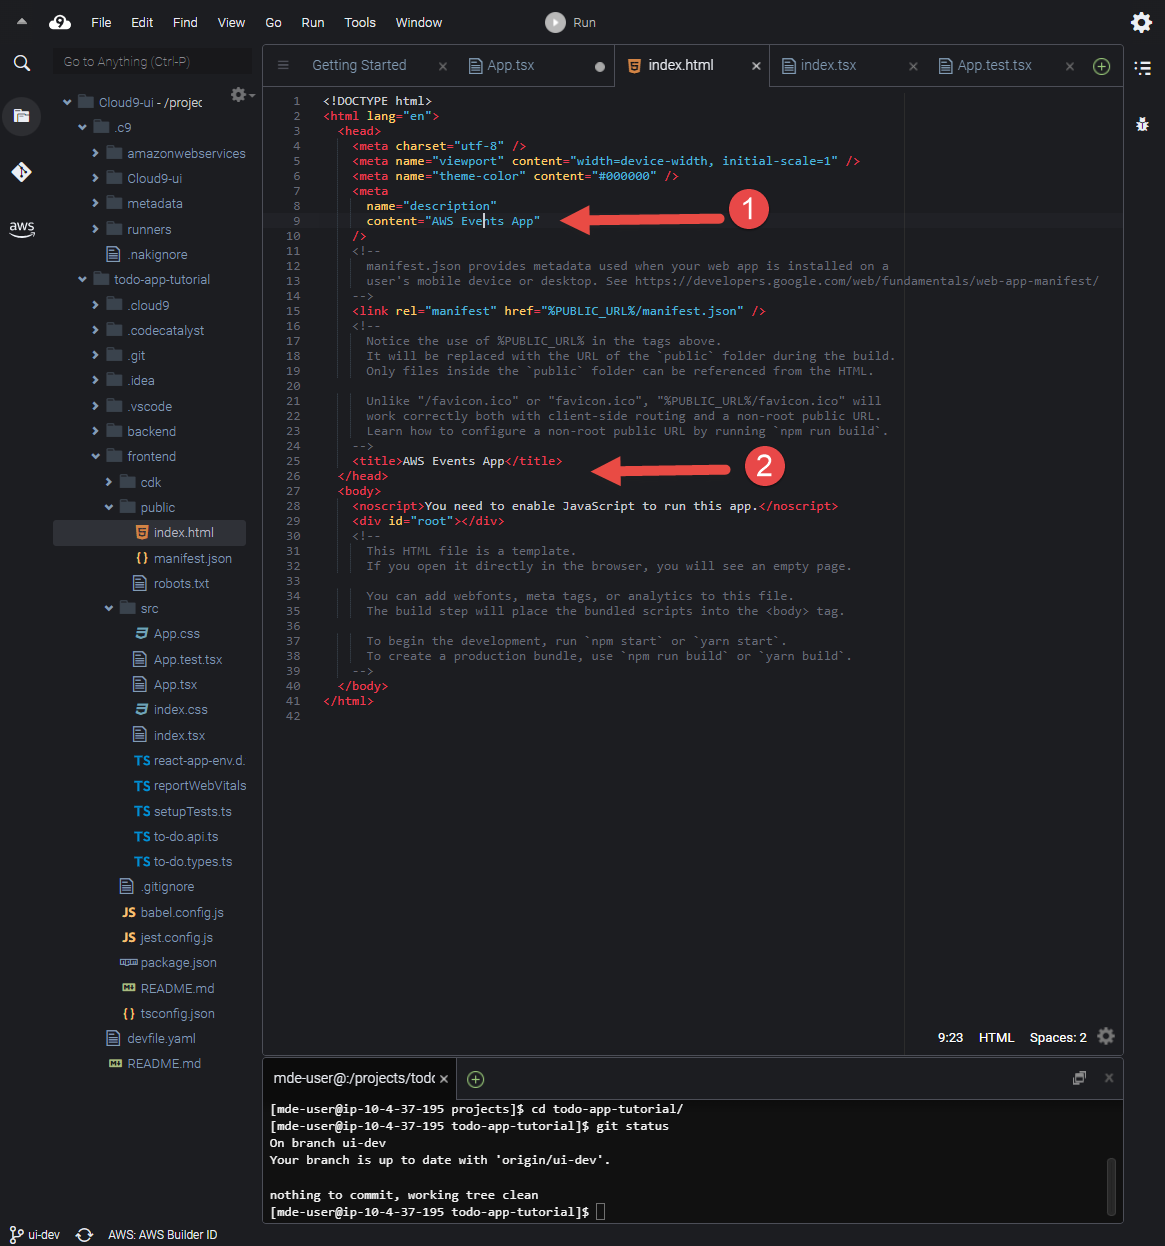Screen dimensions: 1165x1246
Task: Expand the amazonwebservices folder
Action: pos(95,153)
